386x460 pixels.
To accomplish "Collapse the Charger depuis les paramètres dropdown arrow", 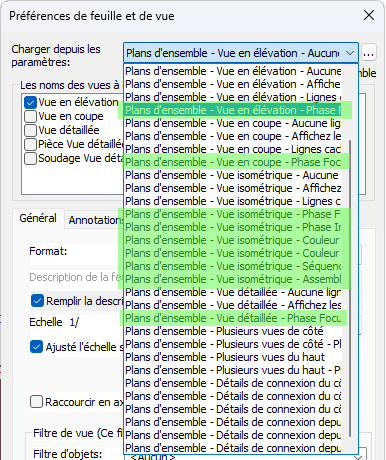I will [350, 53].
